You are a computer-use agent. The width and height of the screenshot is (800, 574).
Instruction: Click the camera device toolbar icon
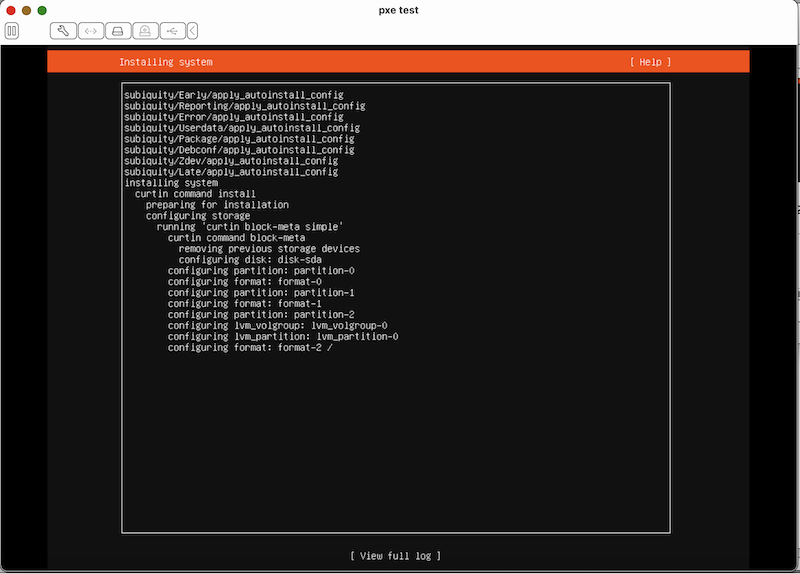[145, 31]
